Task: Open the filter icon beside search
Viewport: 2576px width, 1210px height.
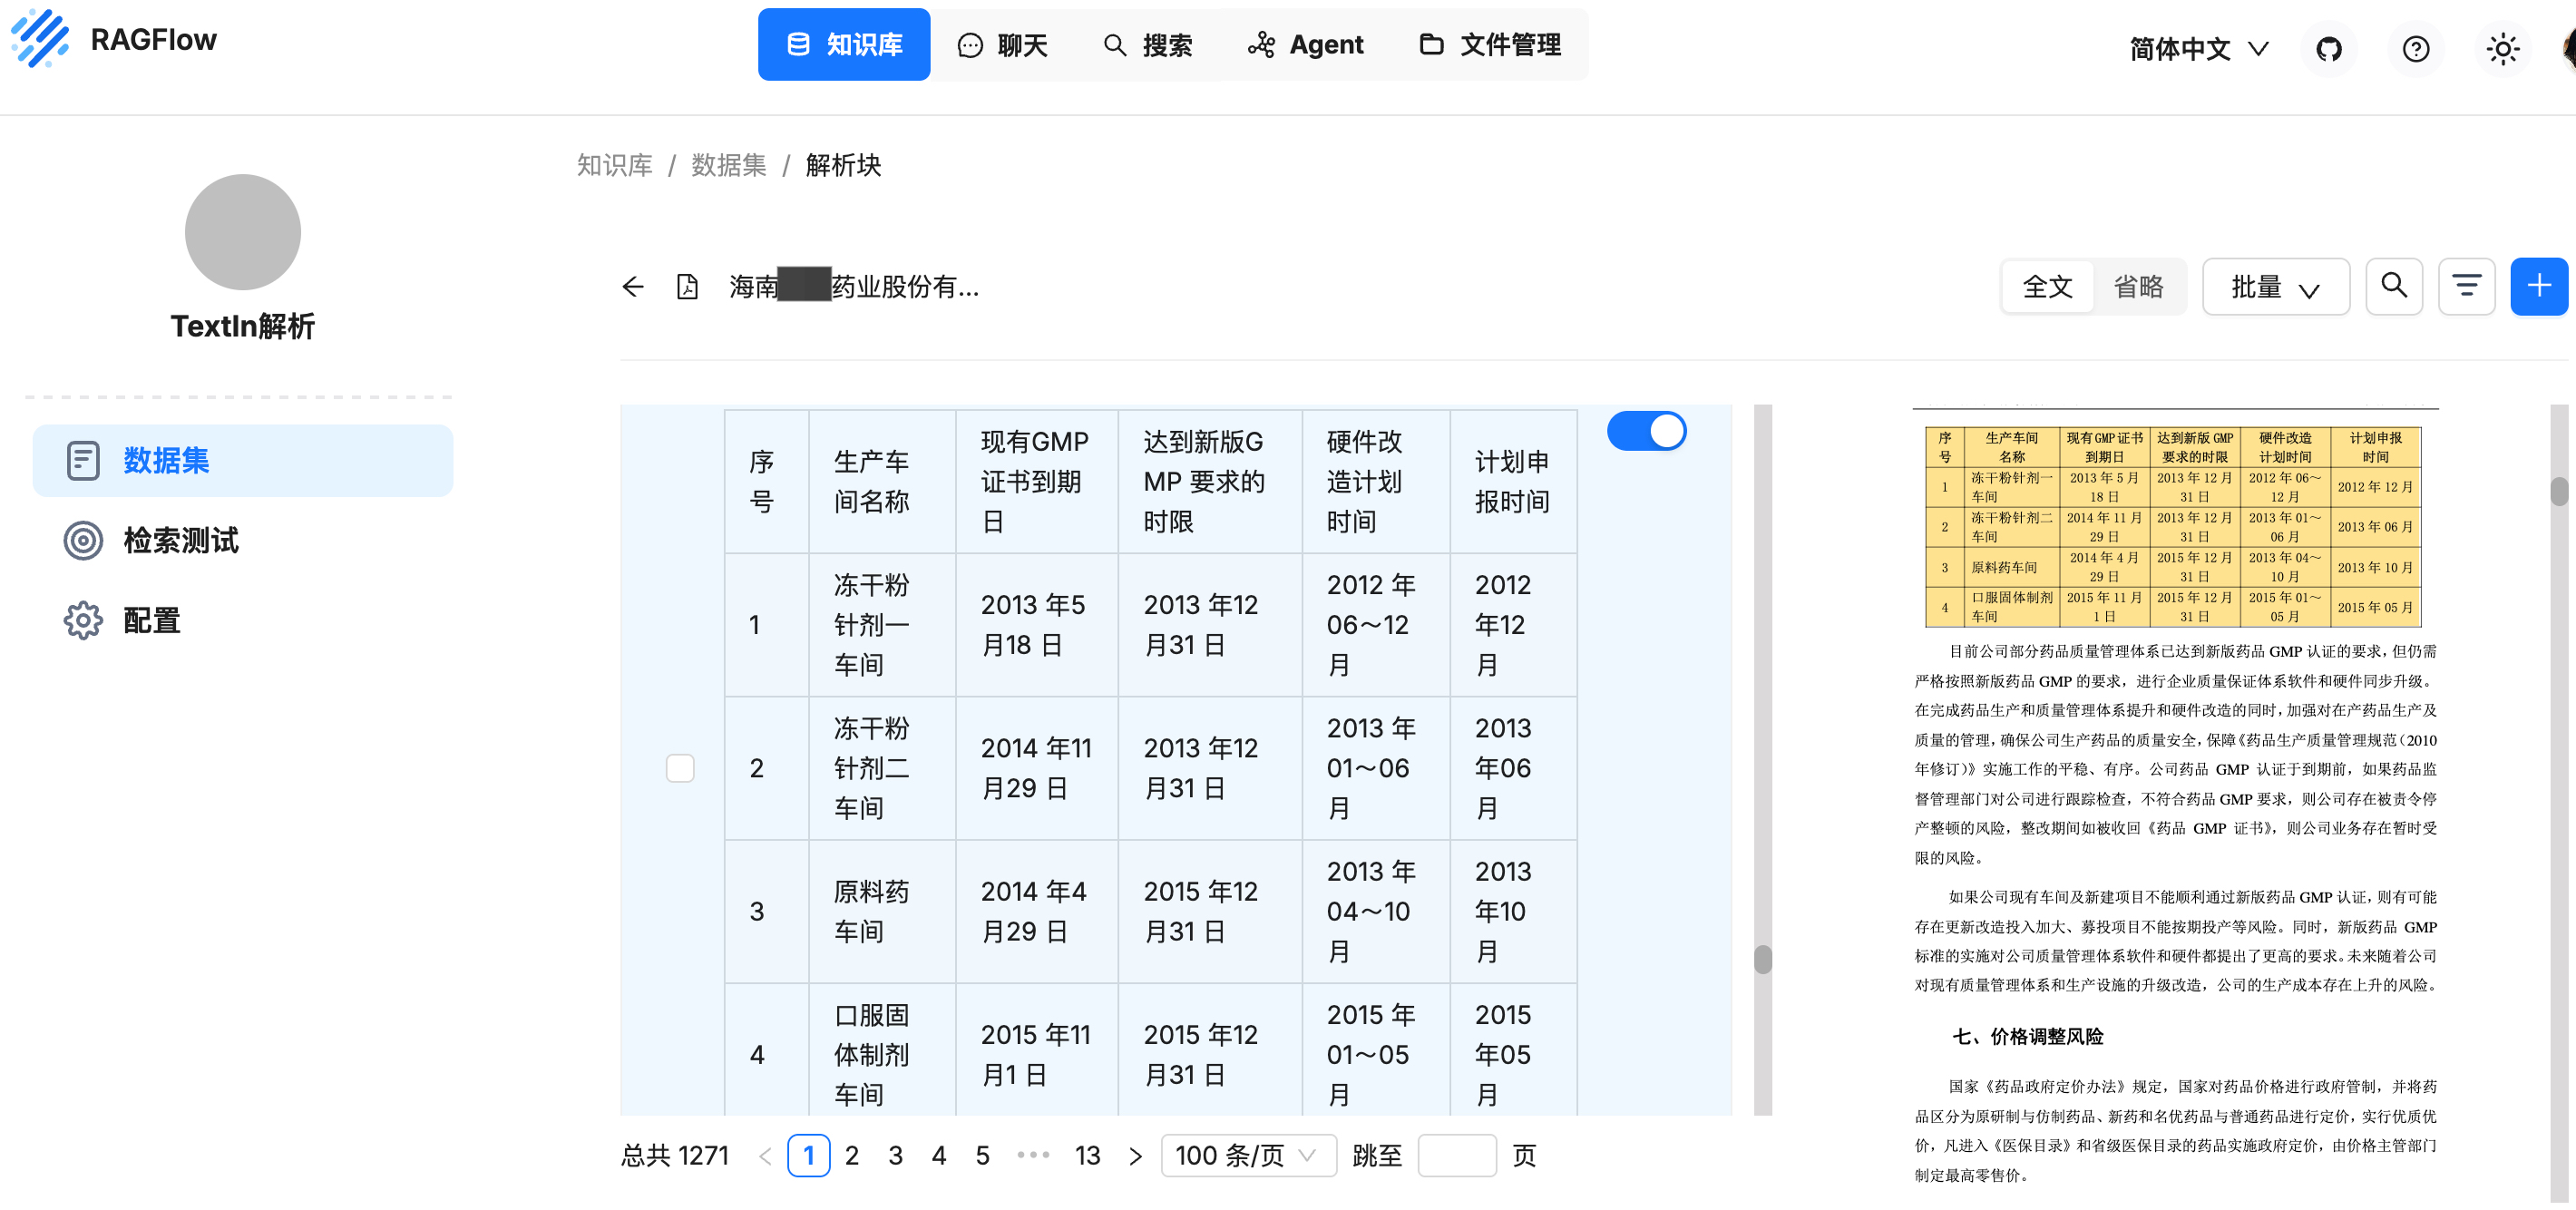Action: (2467, 286)
